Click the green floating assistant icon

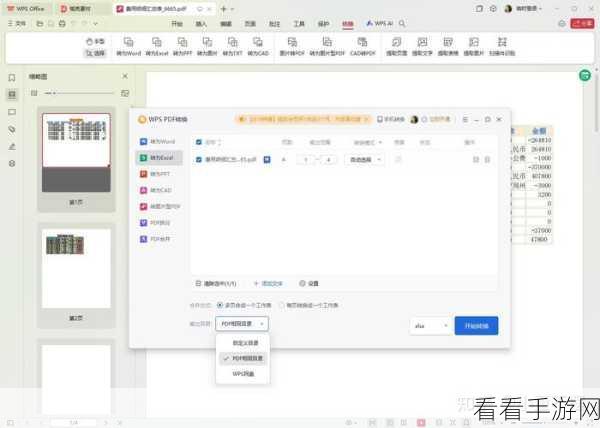[585, 75]
